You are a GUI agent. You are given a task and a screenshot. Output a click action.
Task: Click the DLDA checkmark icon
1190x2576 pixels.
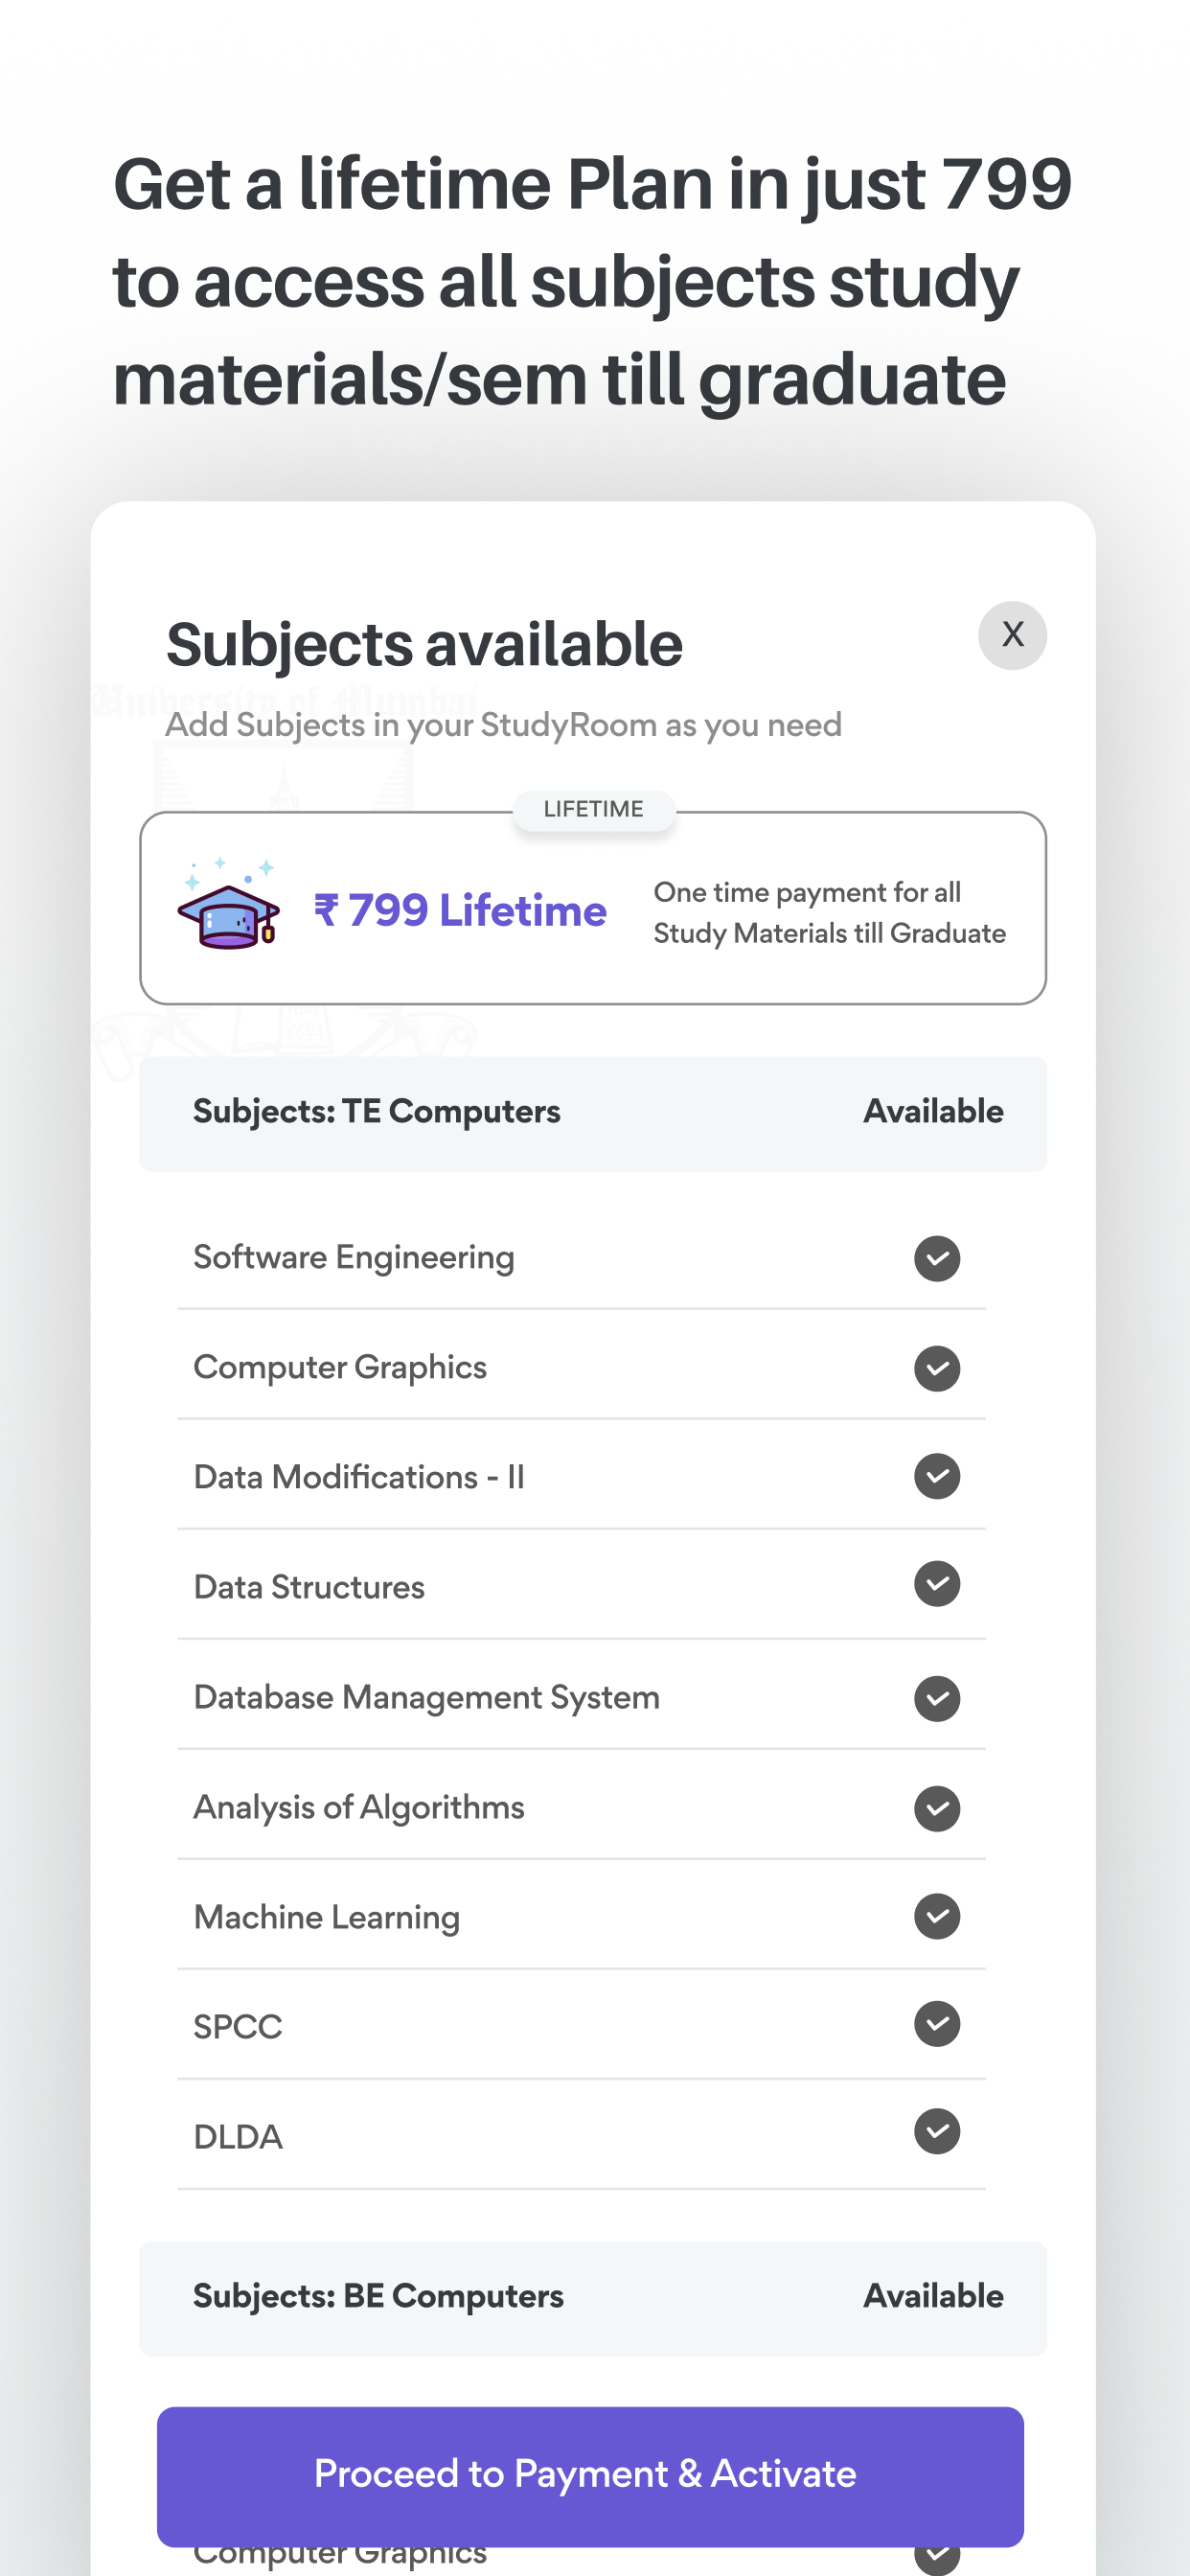937,2132
